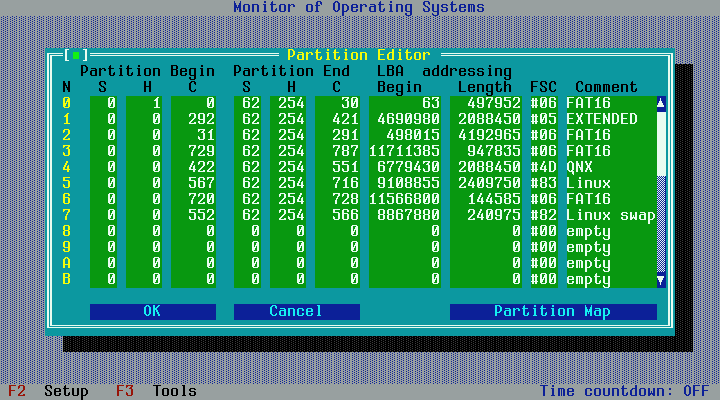This screenshot has width=720, height=400.
Task: Select the QNX comment field
Action: click(x=580, y=167)
